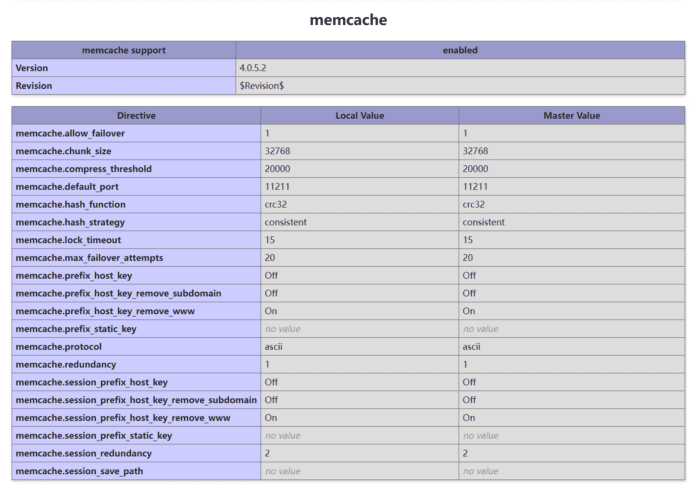Click local value ascii
Viewport: 700px width, 492px height.
coord(273,347)
